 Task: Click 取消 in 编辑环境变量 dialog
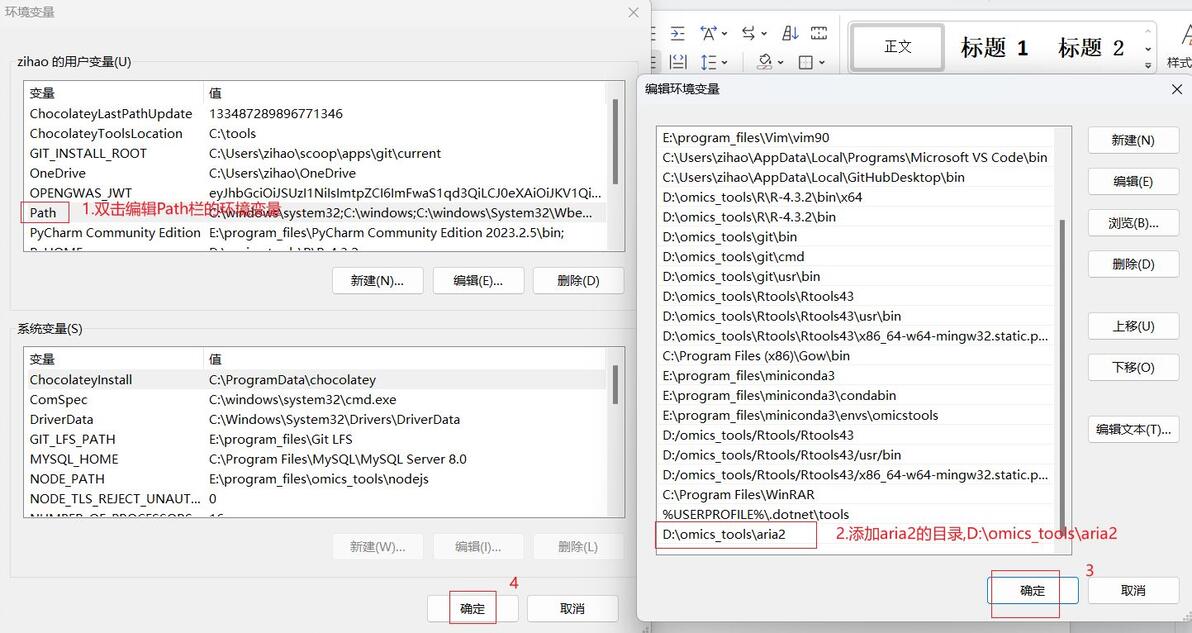tap(1133, 590)
